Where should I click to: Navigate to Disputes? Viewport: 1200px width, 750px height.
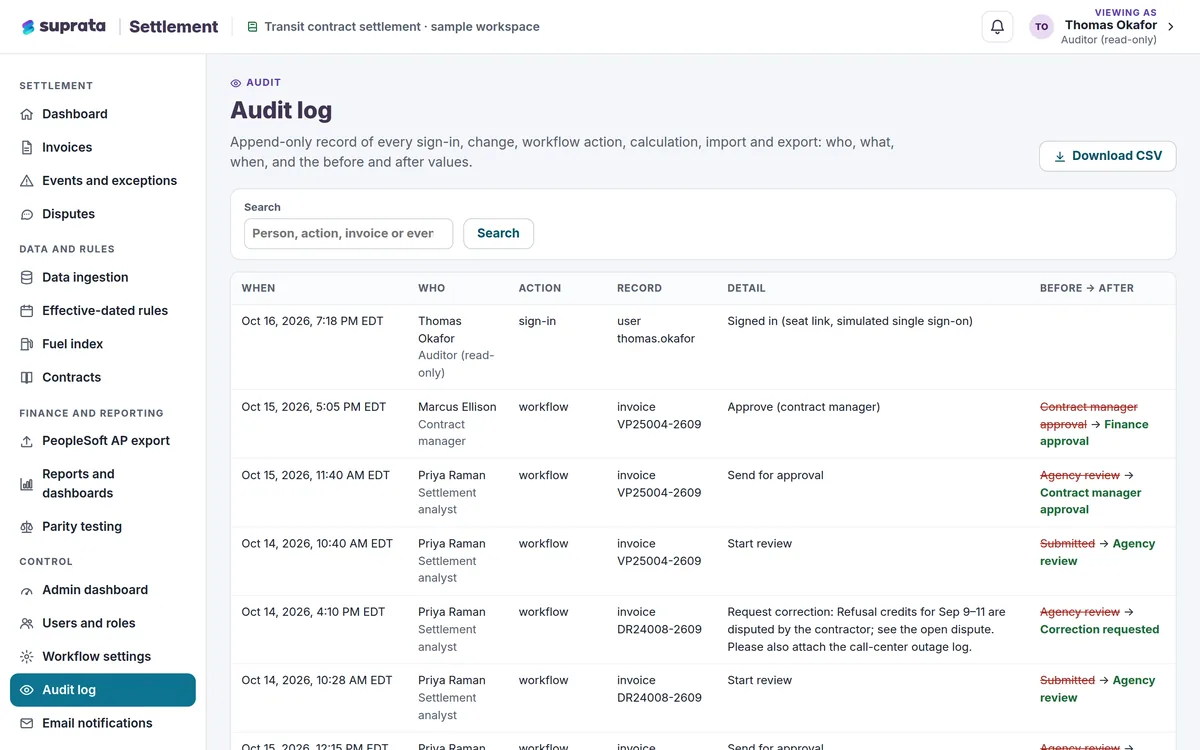pyautogui.click(x=103, y=214)
